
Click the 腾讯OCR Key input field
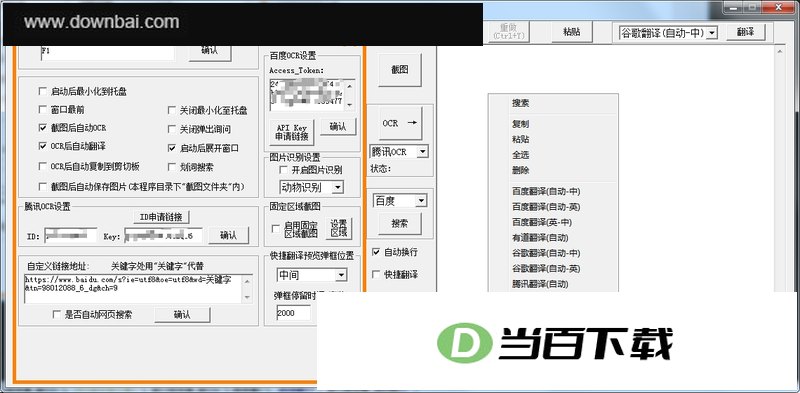coord(163,235)
